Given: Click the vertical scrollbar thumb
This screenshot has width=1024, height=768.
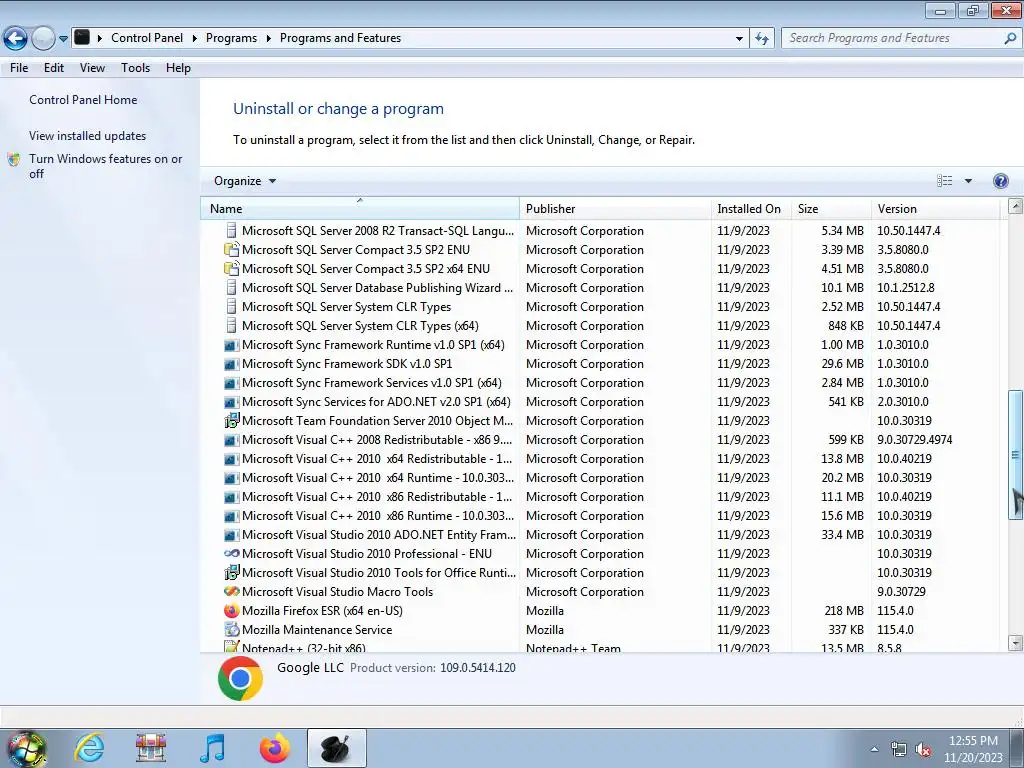Looking at the screenshot, I should point(1016,455).
